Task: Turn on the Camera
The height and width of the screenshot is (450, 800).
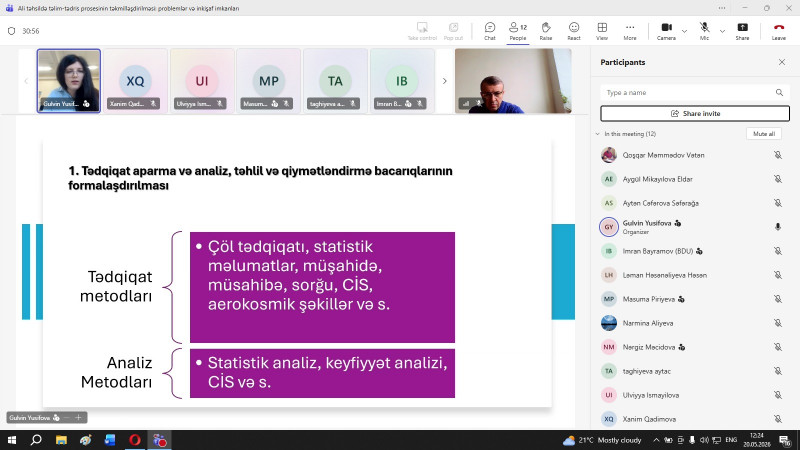Action: [666, 31]
